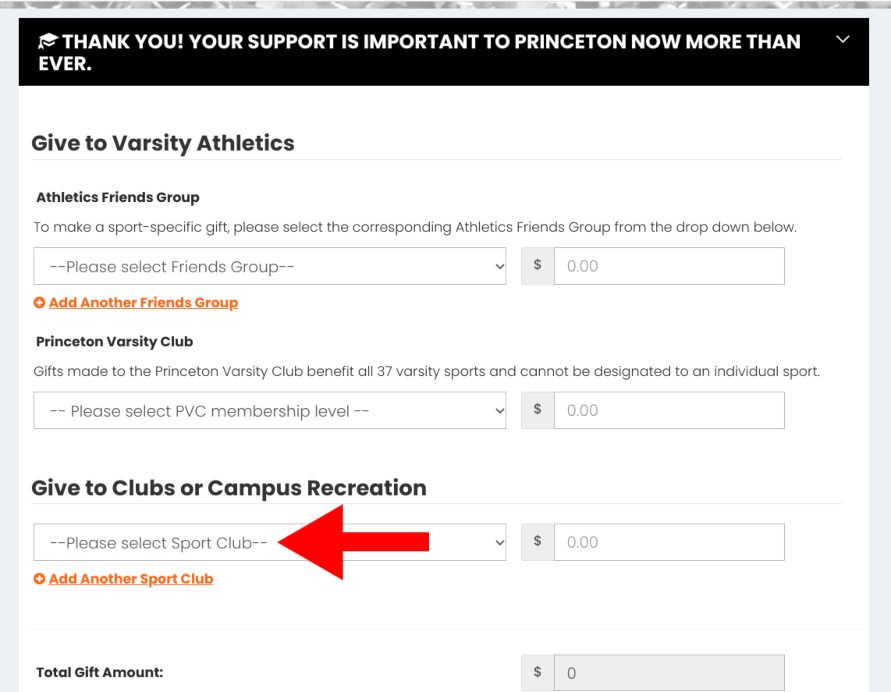The width and height of the screenshot is (891, 692).
Task: Click dollar sign next to Total Gift Amount
Action: pos(538,673)
